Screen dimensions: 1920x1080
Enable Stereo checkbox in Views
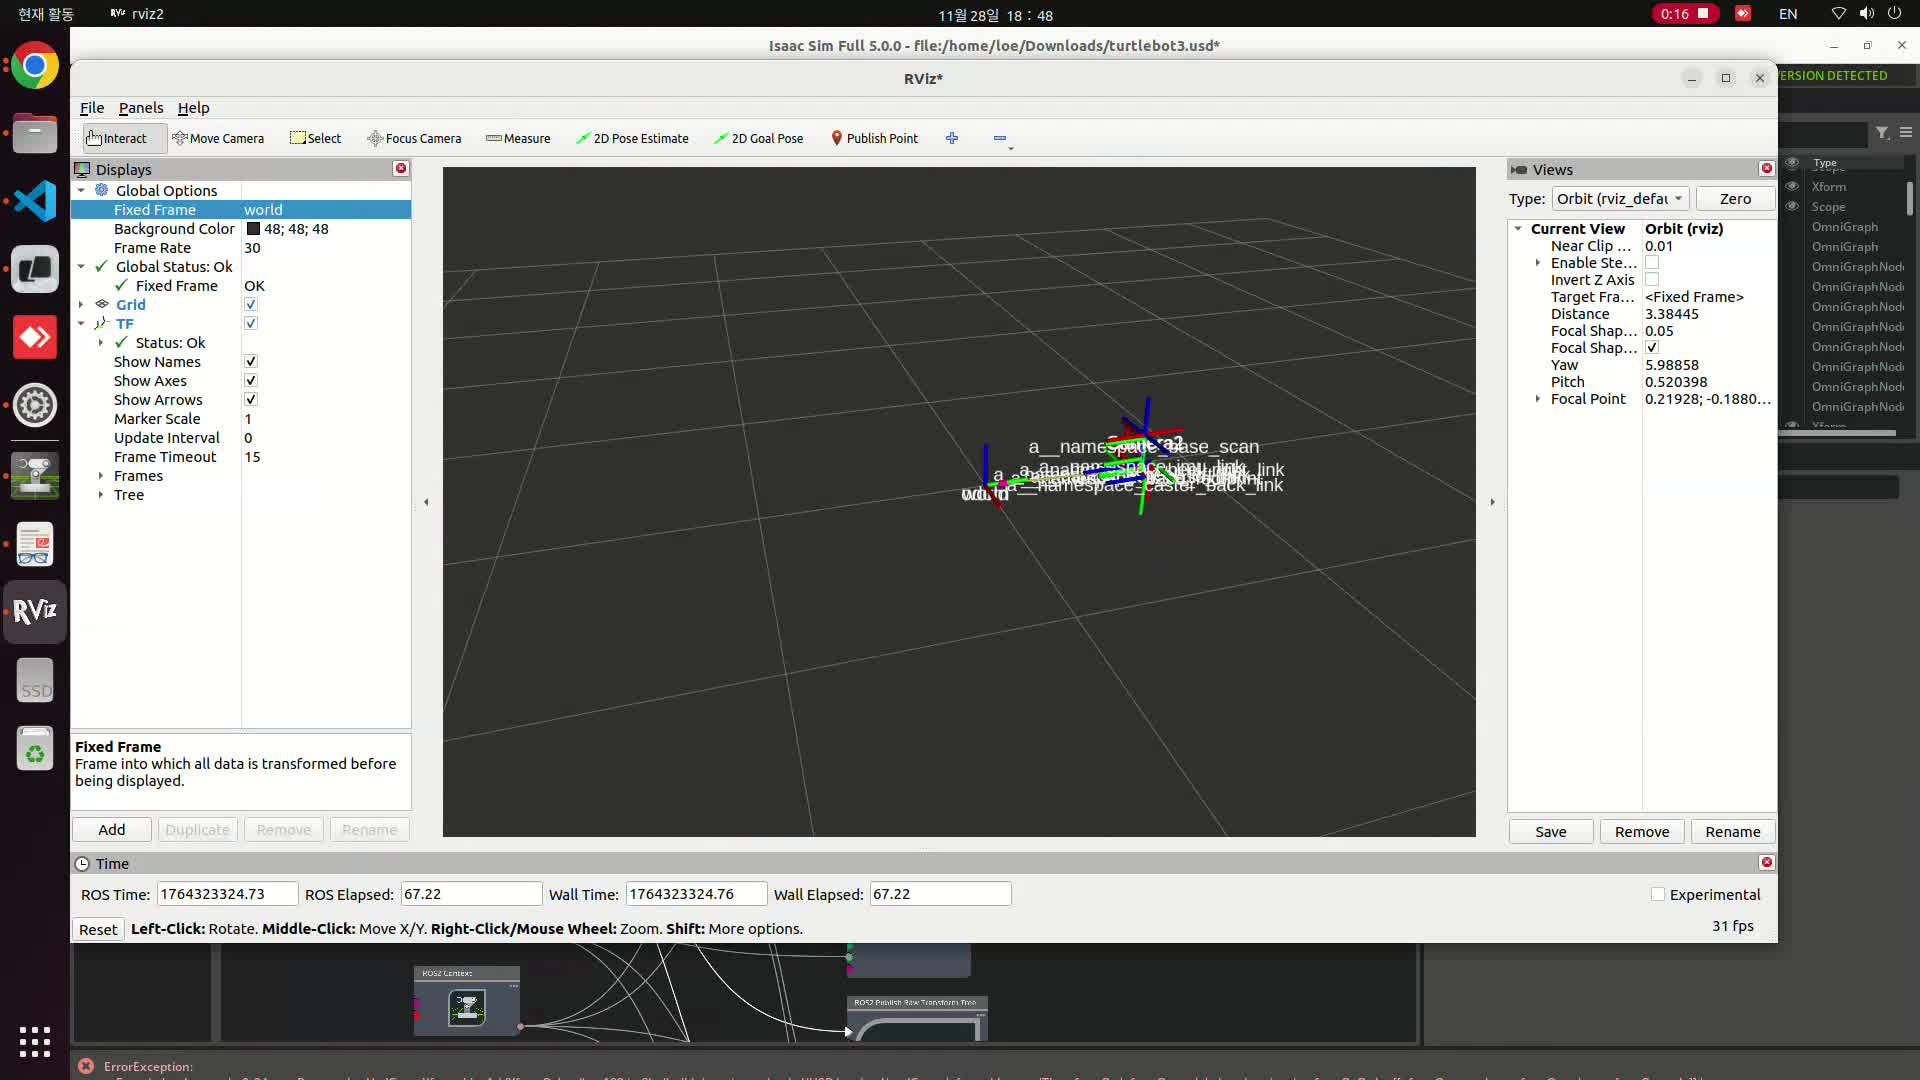click(x=1652, y=263)
